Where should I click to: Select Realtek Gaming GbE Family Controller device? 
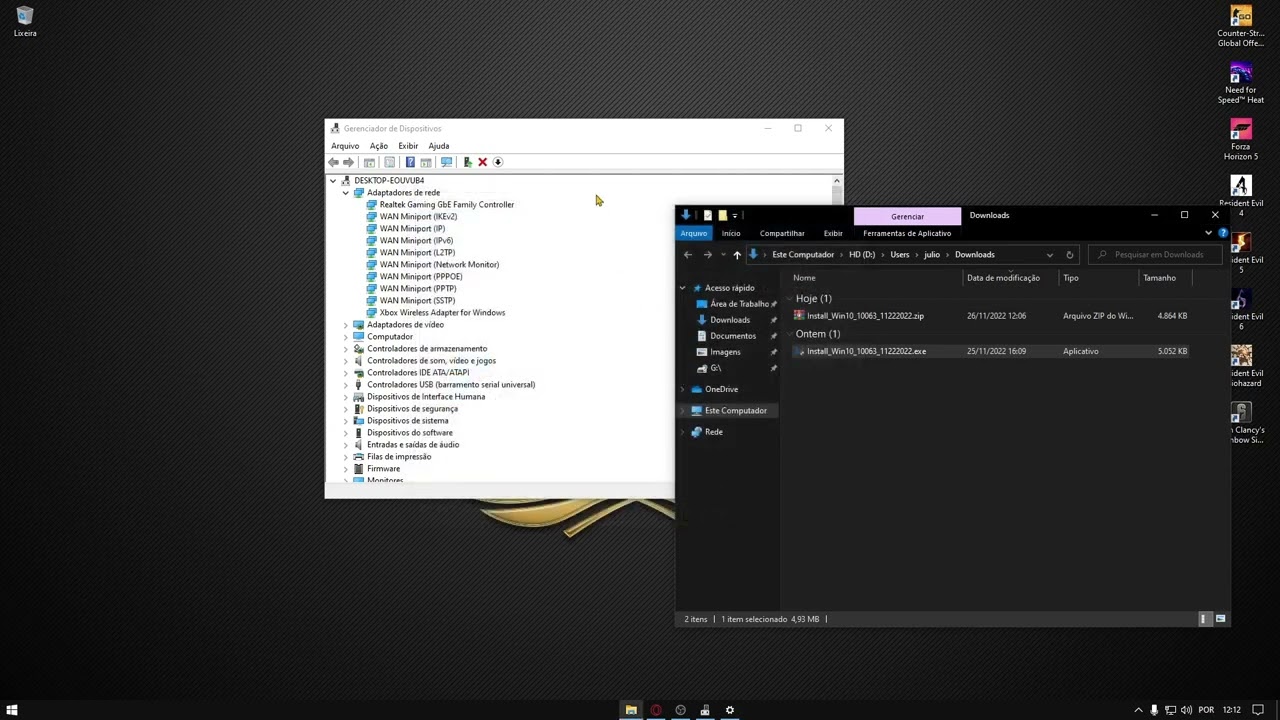coord(446,205)
